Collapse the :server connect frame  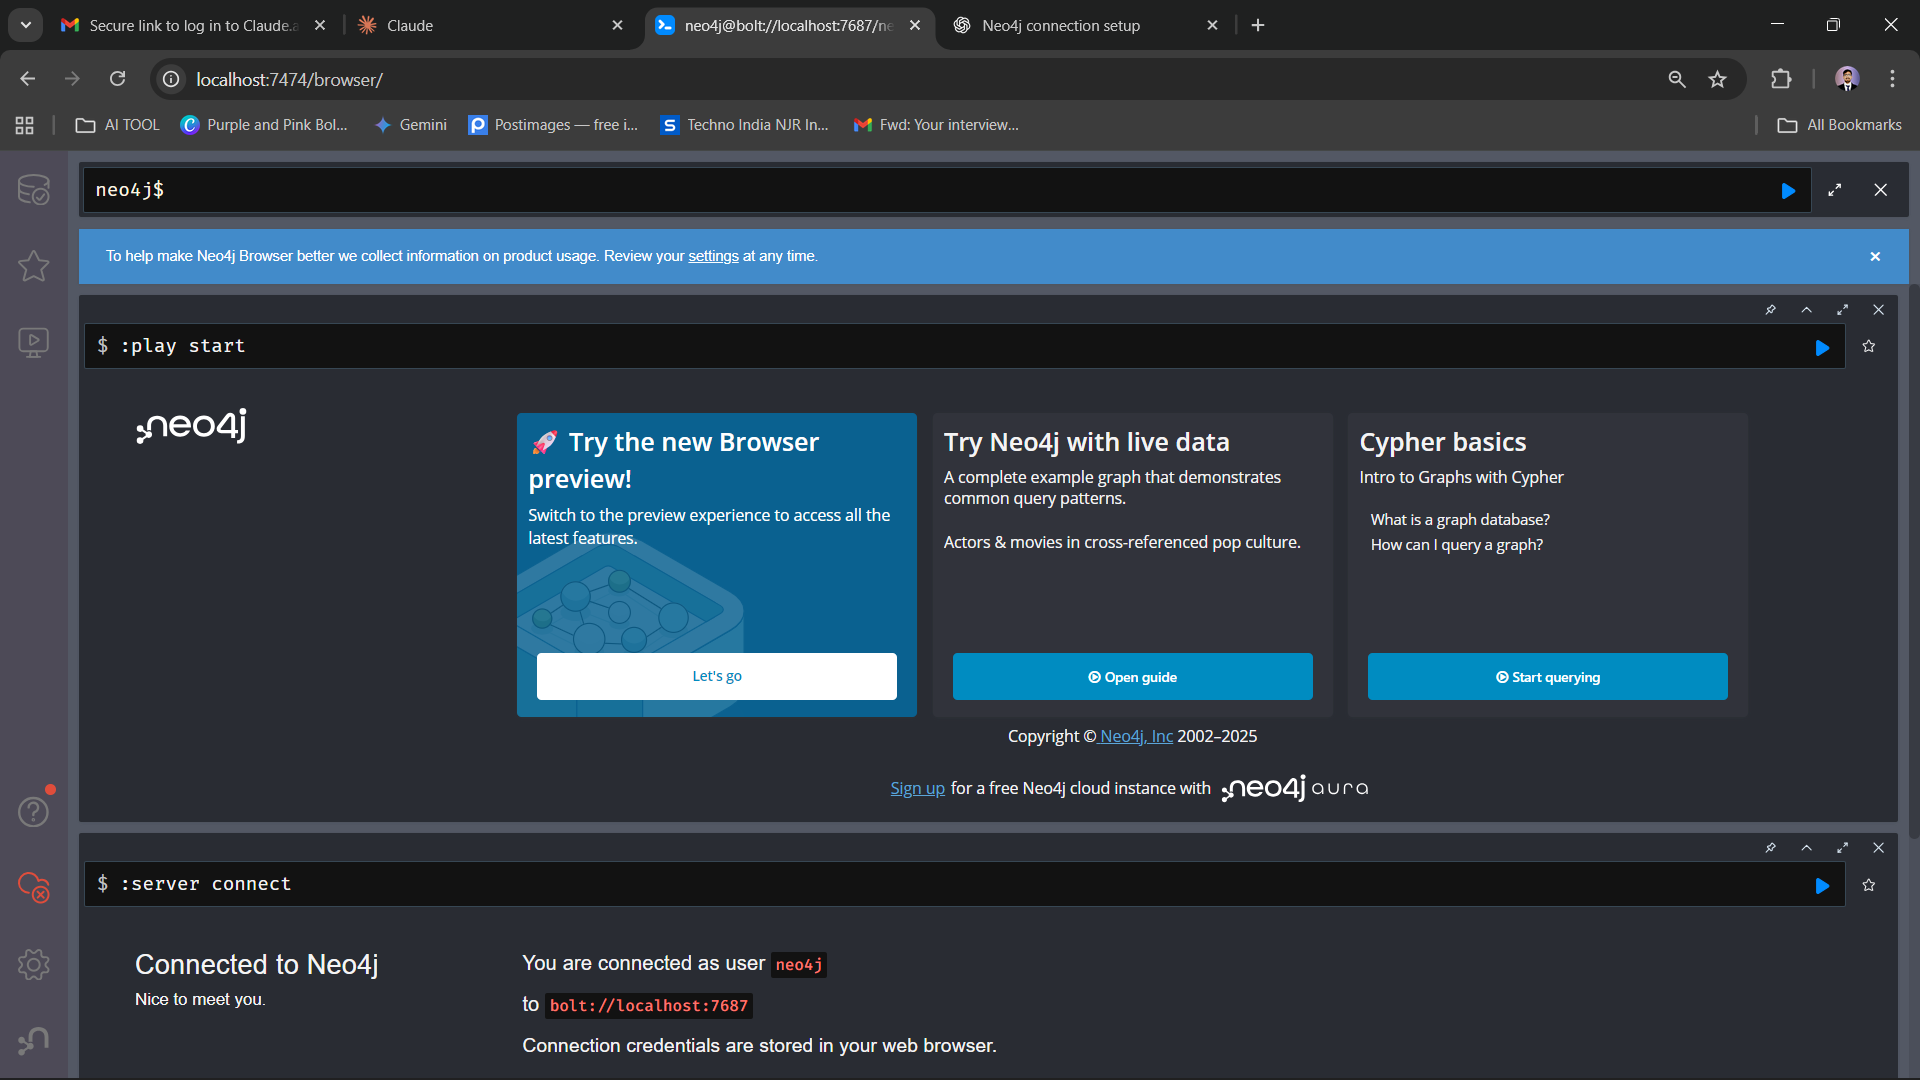(1807, 848)
